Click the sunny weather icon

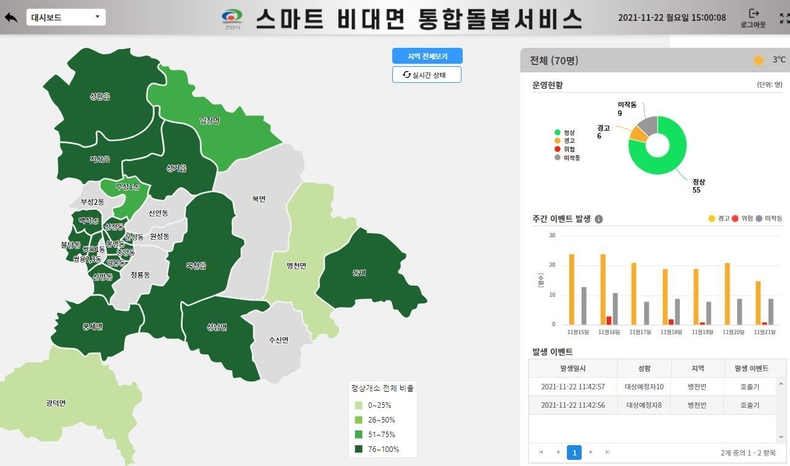pos(758,60)
